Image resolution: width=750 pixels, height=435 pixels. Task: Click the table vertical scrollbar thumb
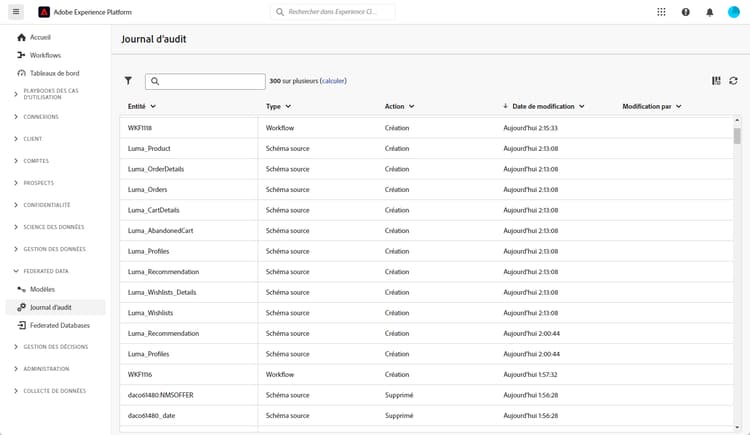coord(737,135)
